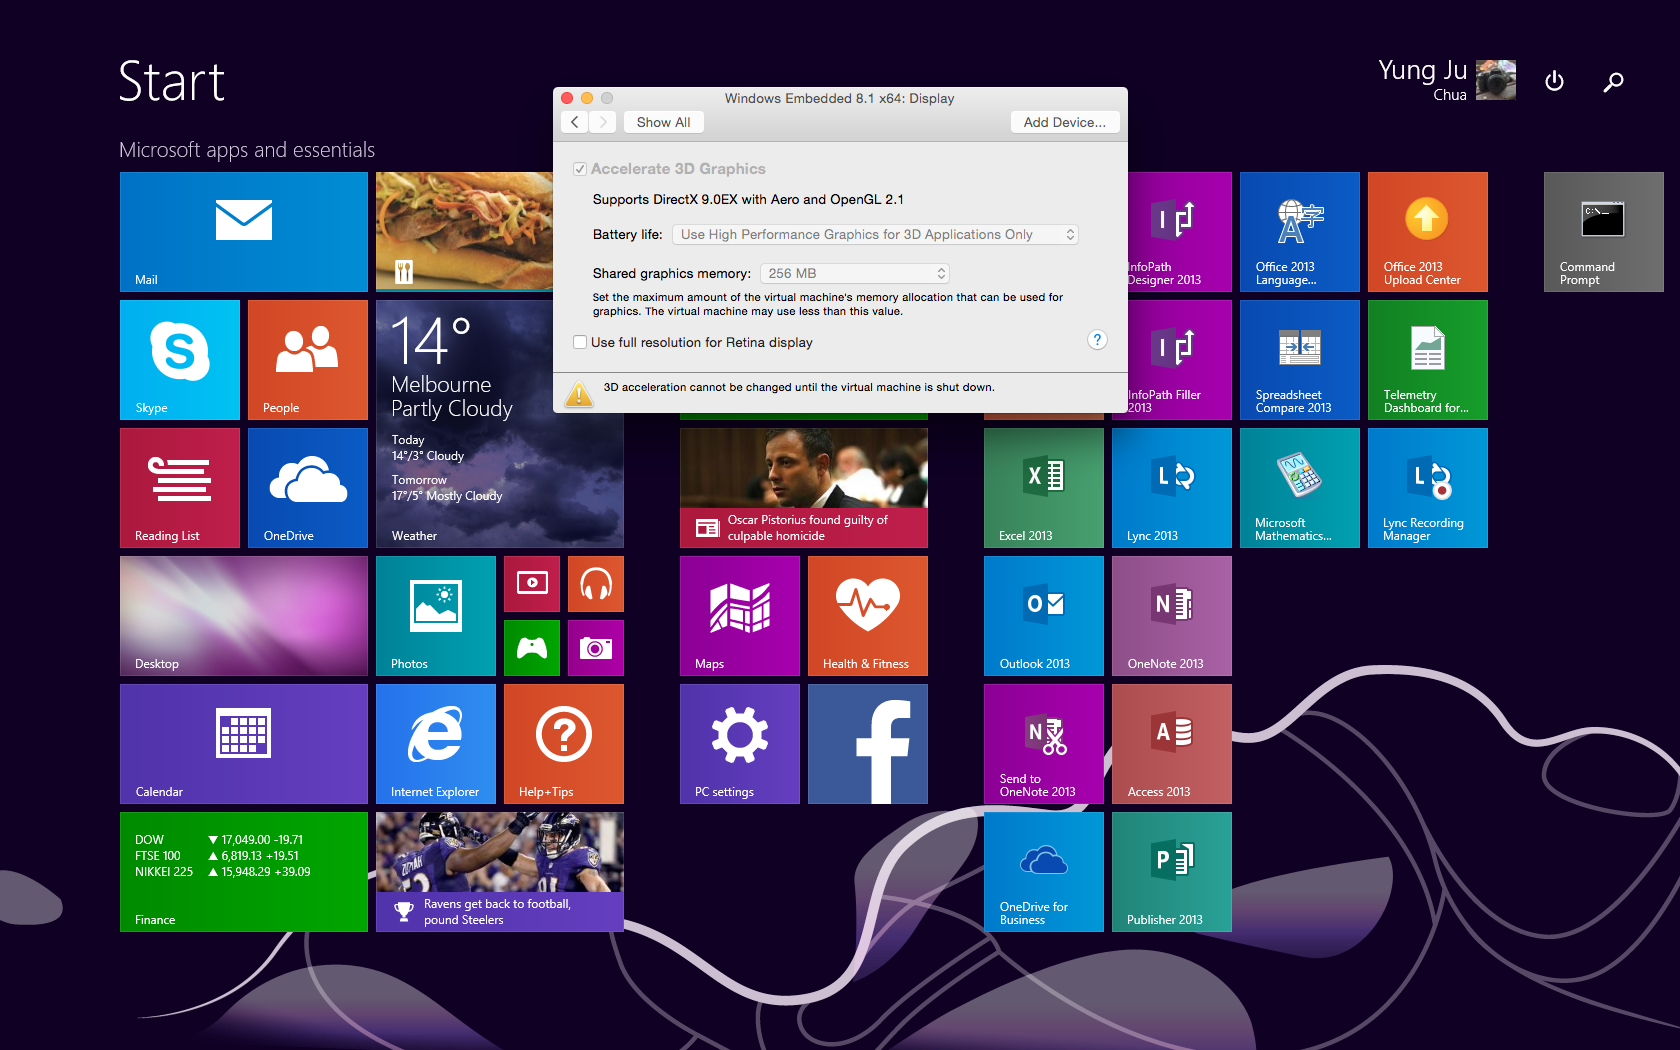Open Office 2013 Upload Center tile

pyautogui.click(x=1428, y=232)
